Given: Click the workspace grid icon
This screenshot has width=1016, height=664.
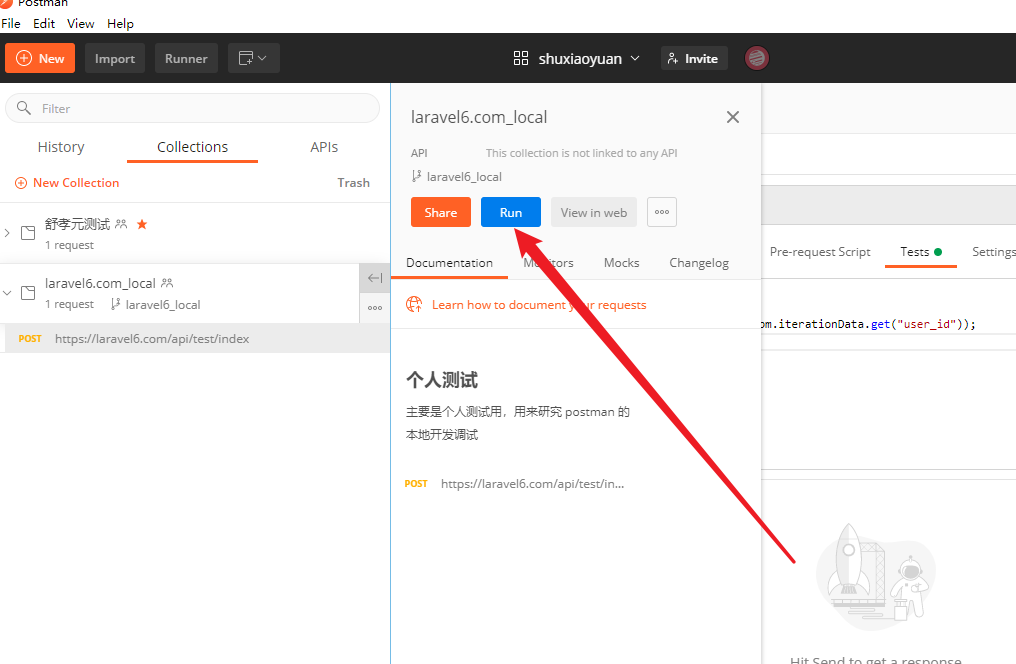Looking at the screenshot, I should click(521, 58).
